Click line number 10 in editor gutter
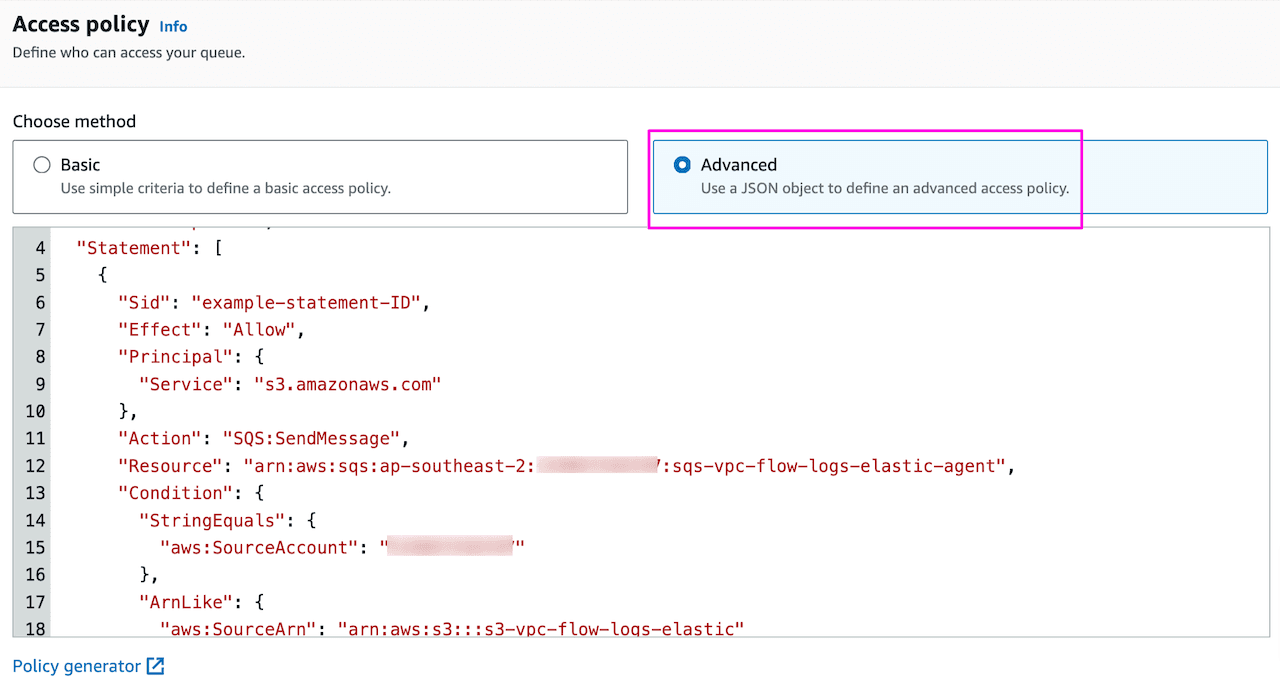Screen dimensions: 1280x691 34,411
